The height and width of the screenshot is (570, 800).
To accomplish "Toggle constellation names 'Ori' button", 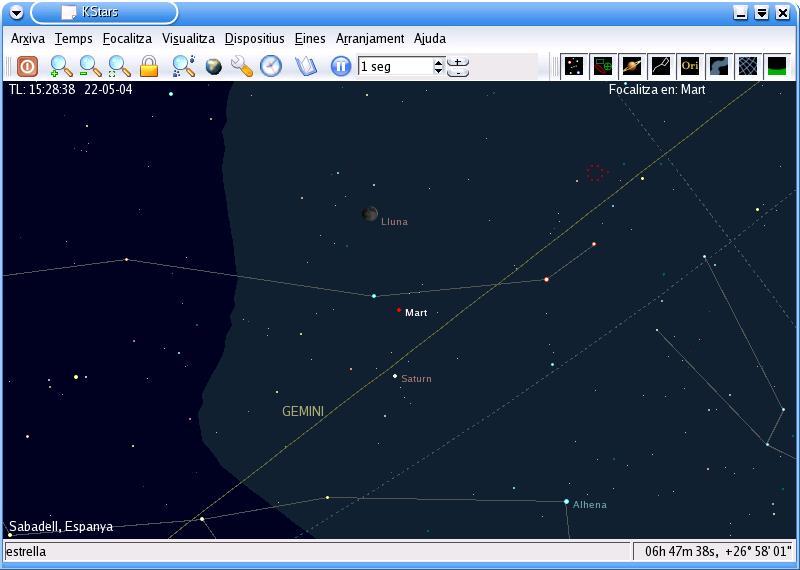I will (690, 66).
